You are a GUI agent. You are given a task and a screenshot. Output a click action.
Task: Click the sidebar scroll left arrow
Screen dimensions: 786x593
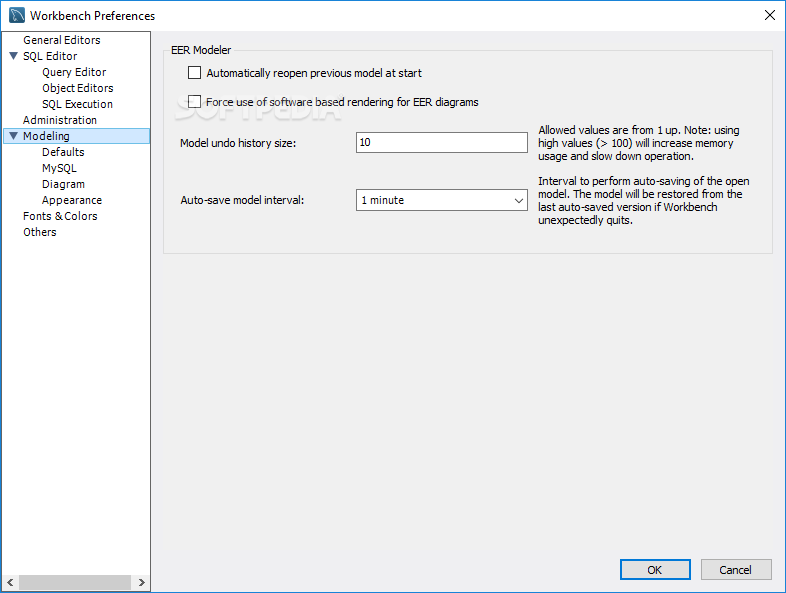[x=10, y=582]
